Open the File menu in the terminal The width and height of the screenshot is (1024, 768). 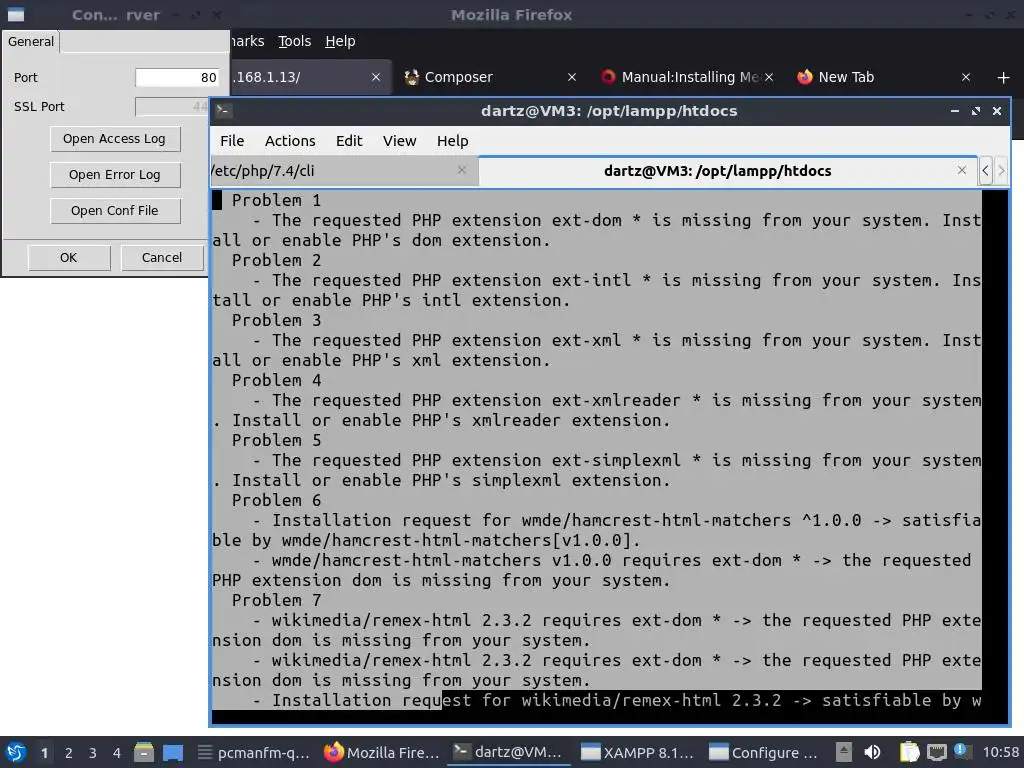point(232,141)
